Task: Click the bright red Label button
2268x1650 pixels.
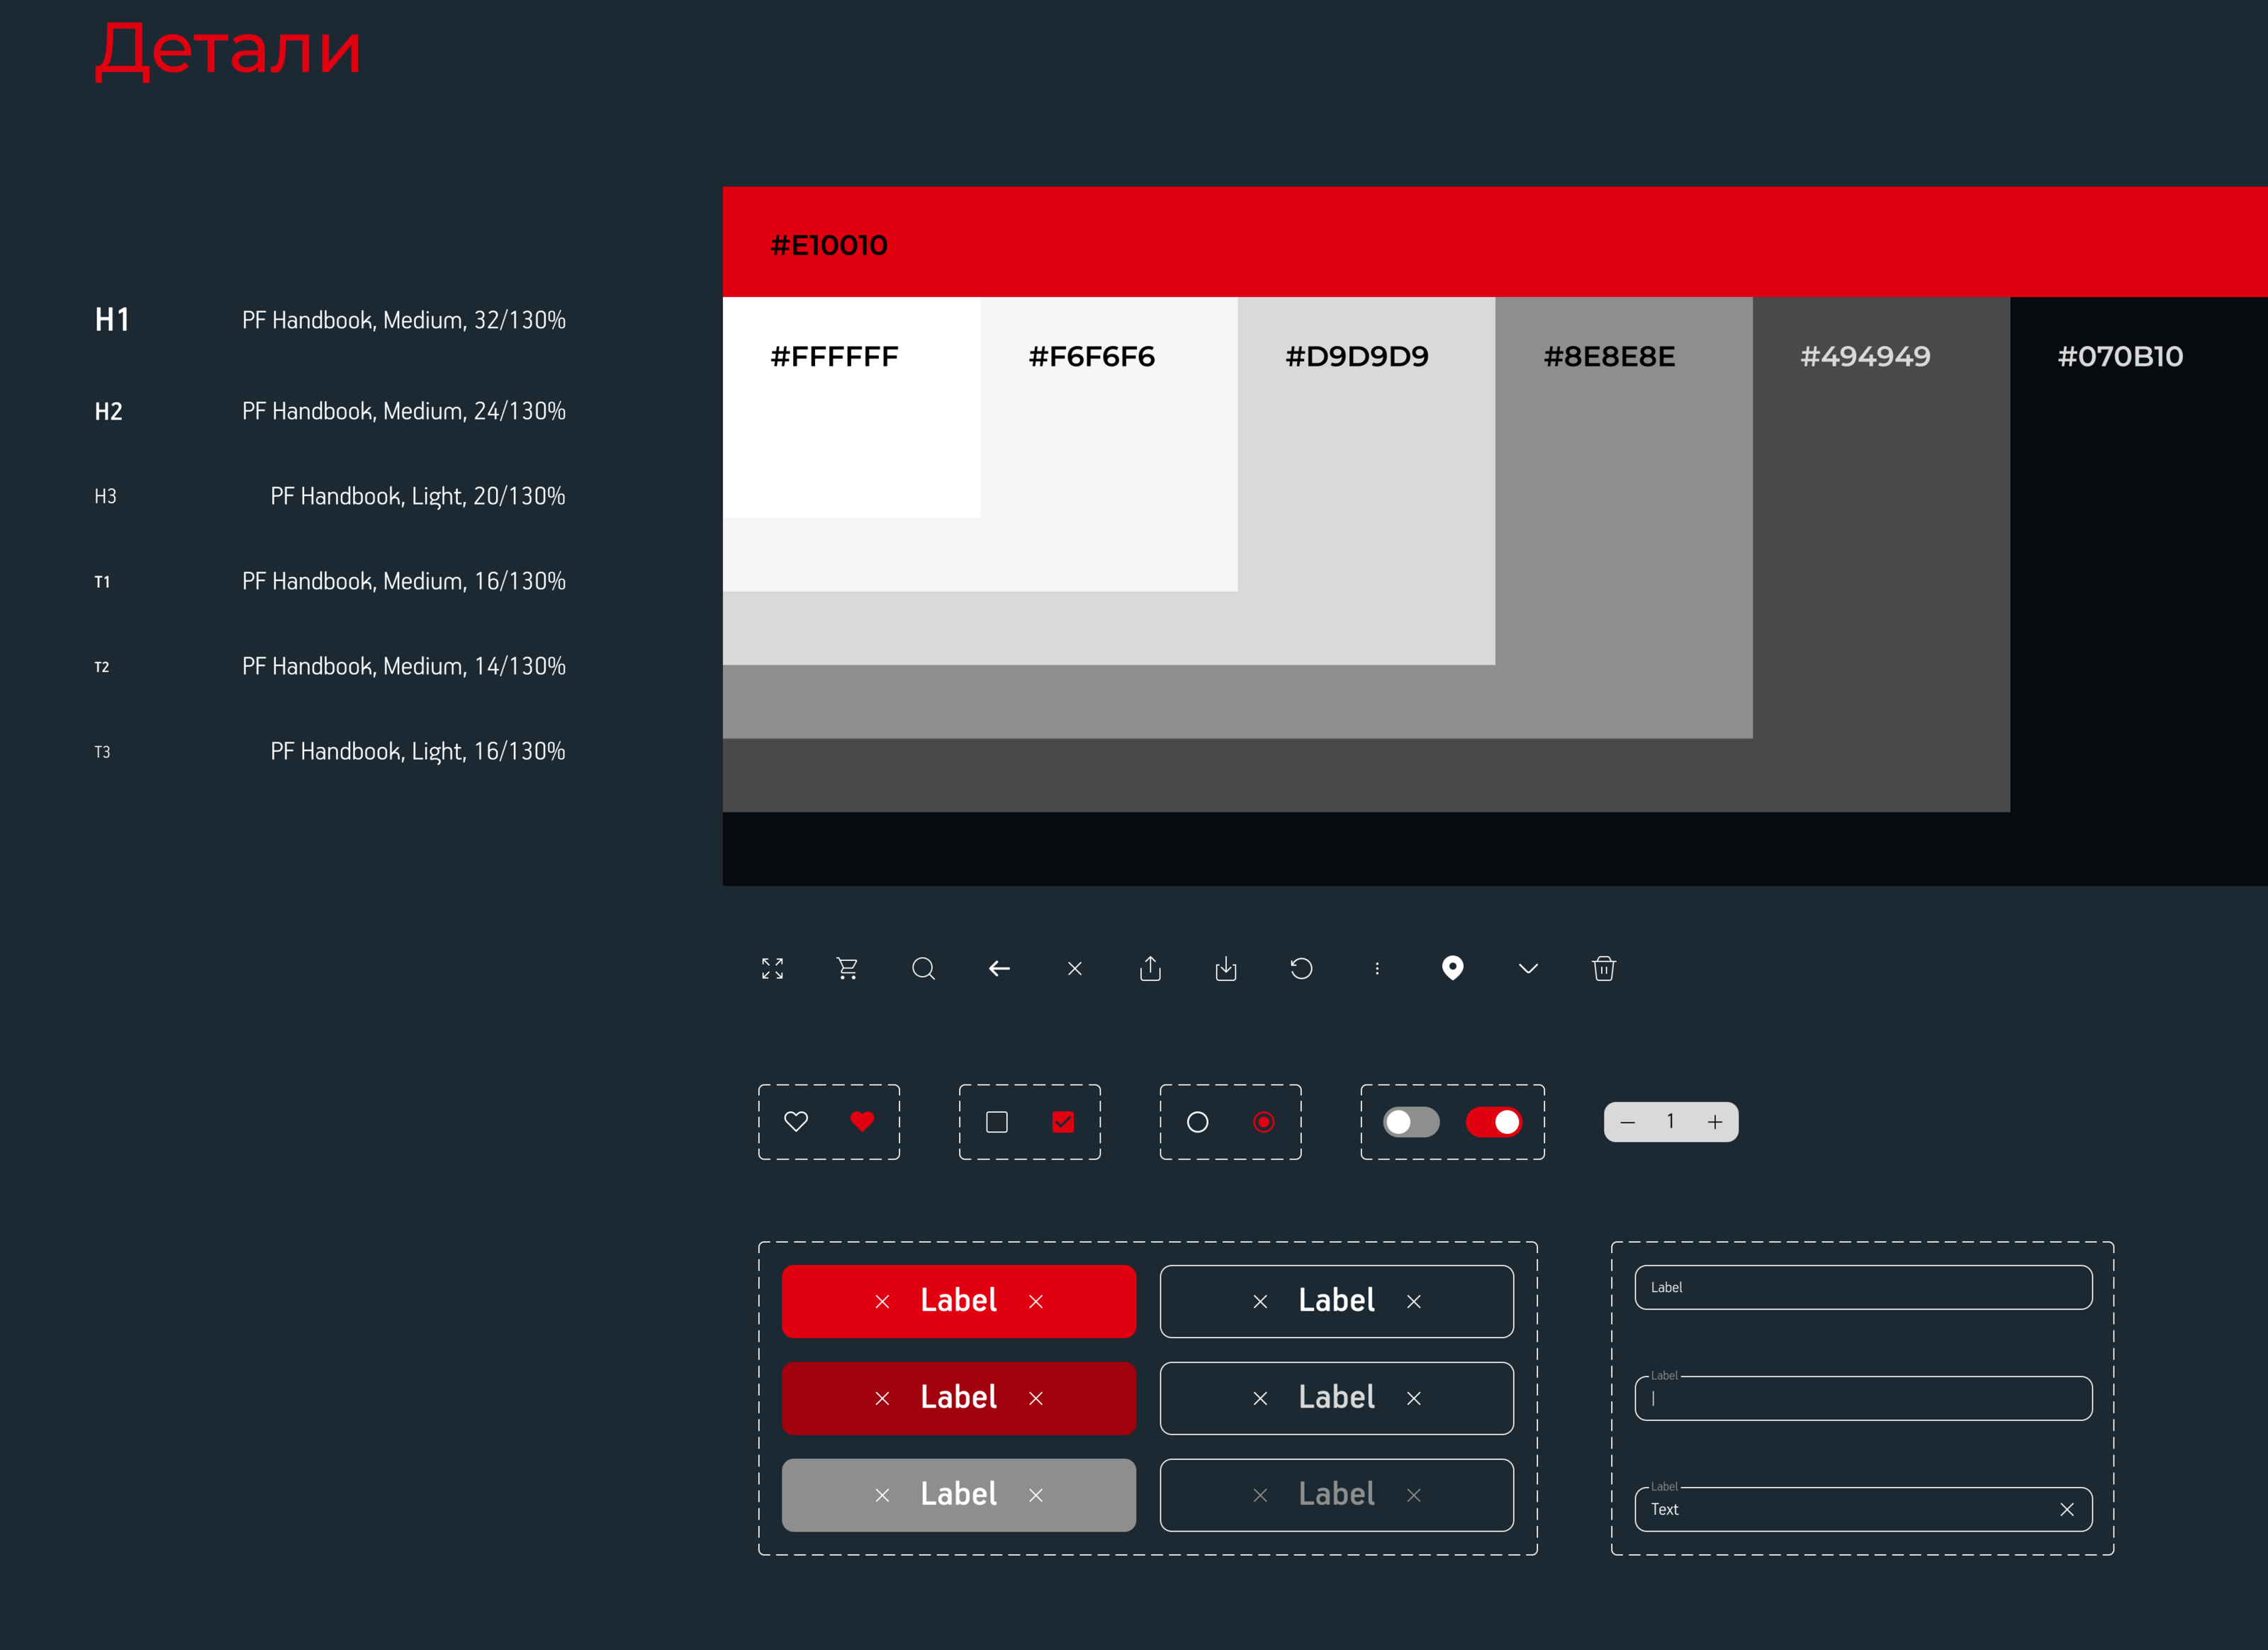Action: [958, 1301]
